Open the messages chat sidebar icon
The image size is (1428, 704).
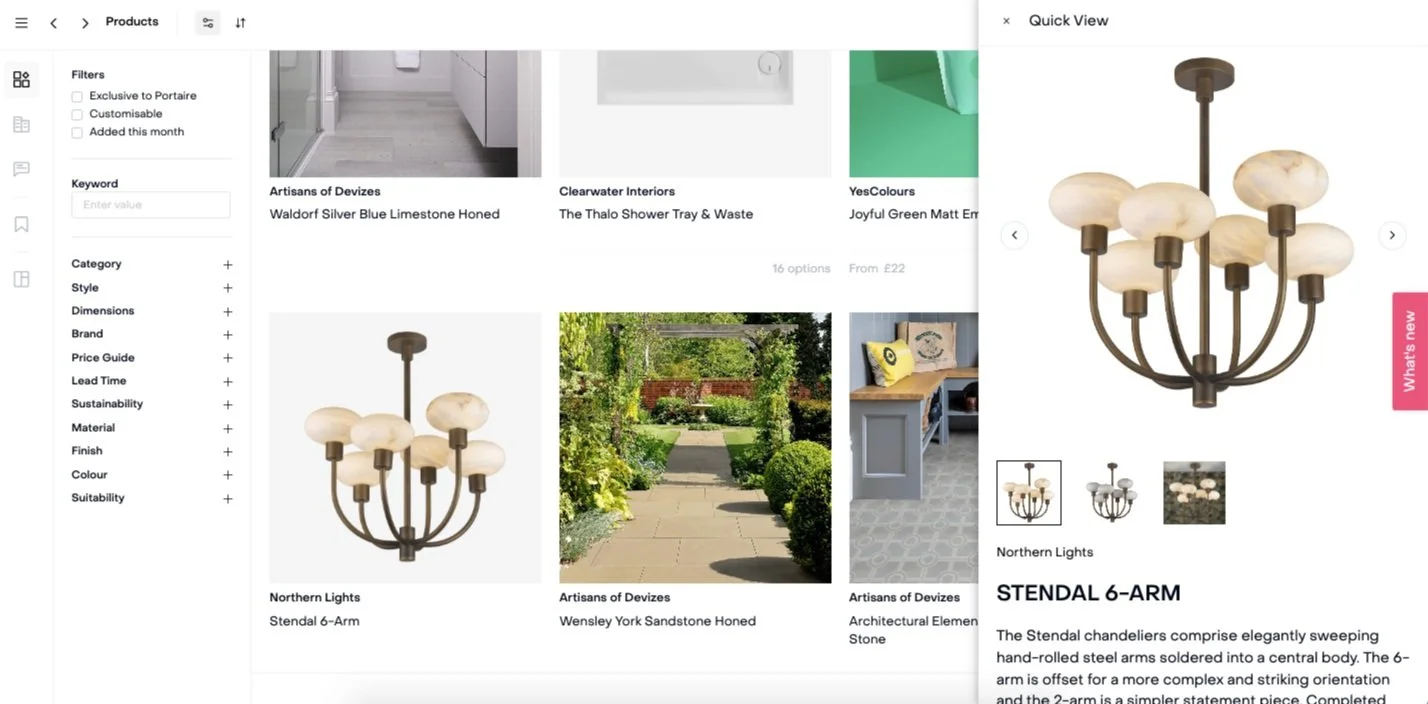21,169
